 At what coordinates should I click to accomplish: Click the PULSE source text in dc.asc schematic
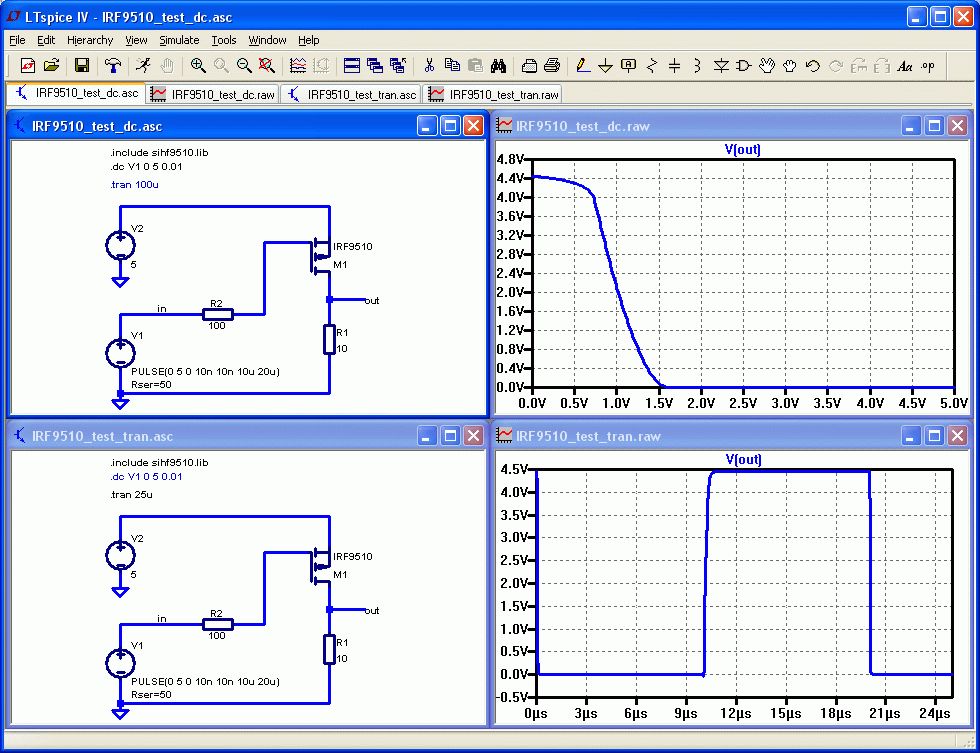pyautogui.click(x=206, y=371)
